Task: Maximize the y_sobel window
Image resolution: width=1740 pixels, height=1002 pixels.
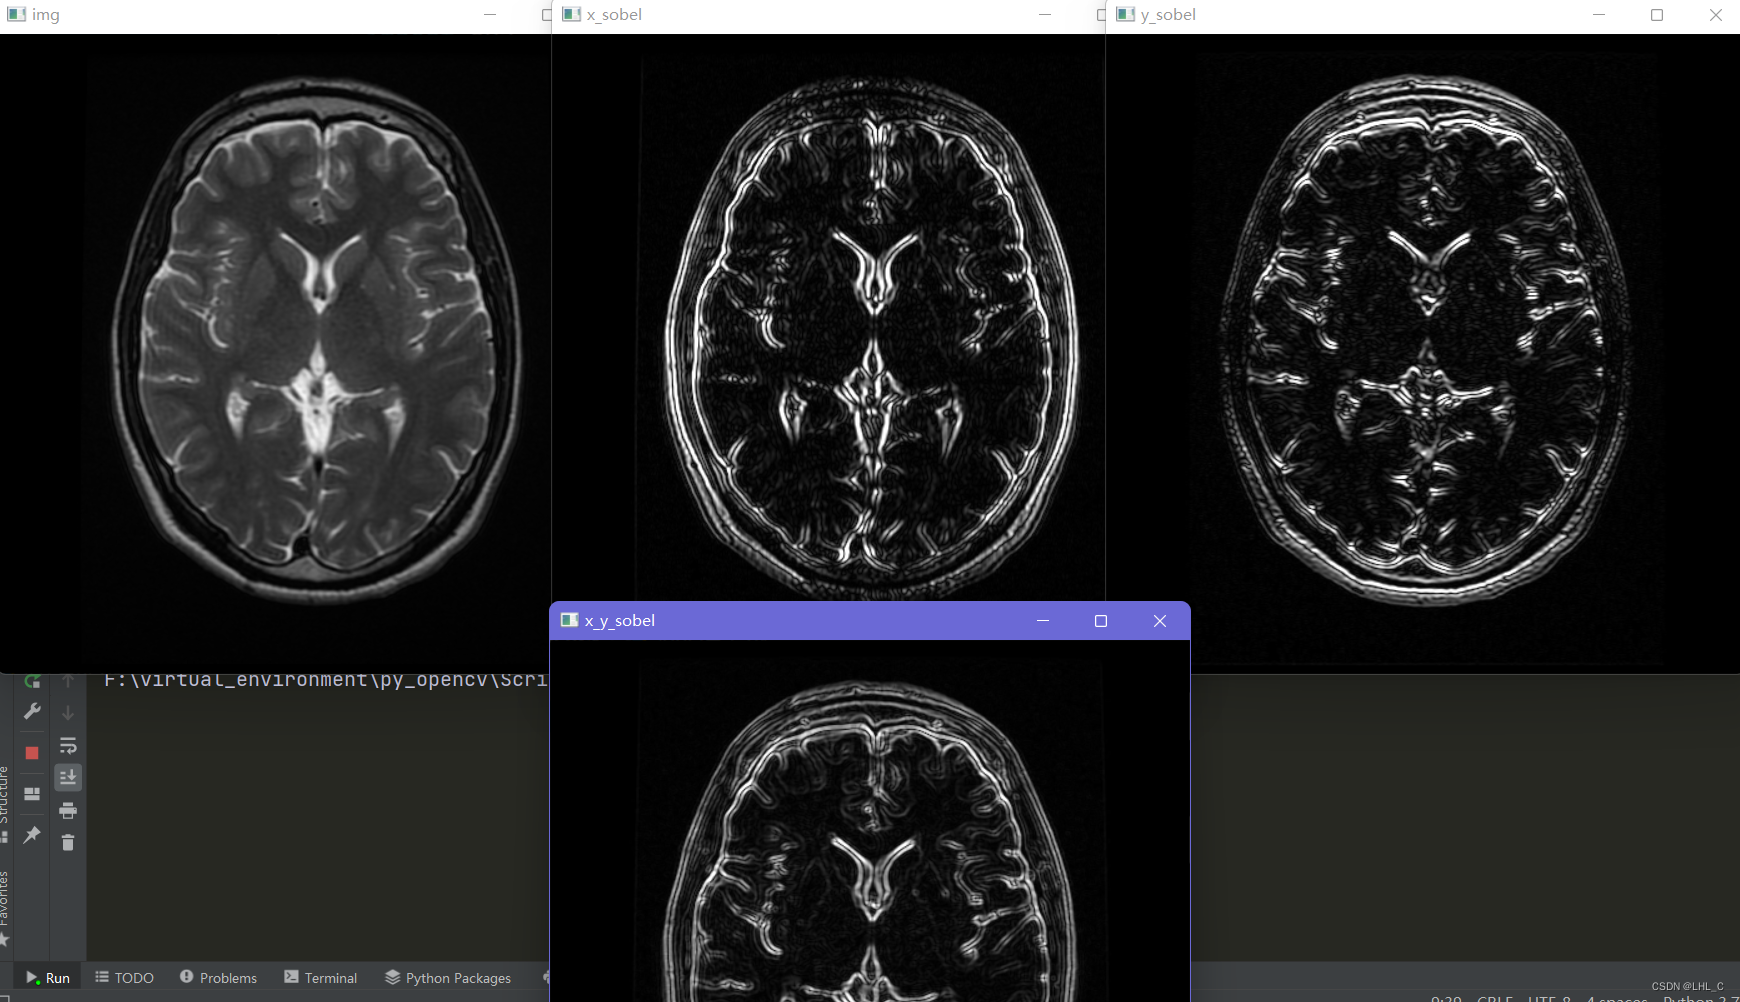Action: (1657, 15)
